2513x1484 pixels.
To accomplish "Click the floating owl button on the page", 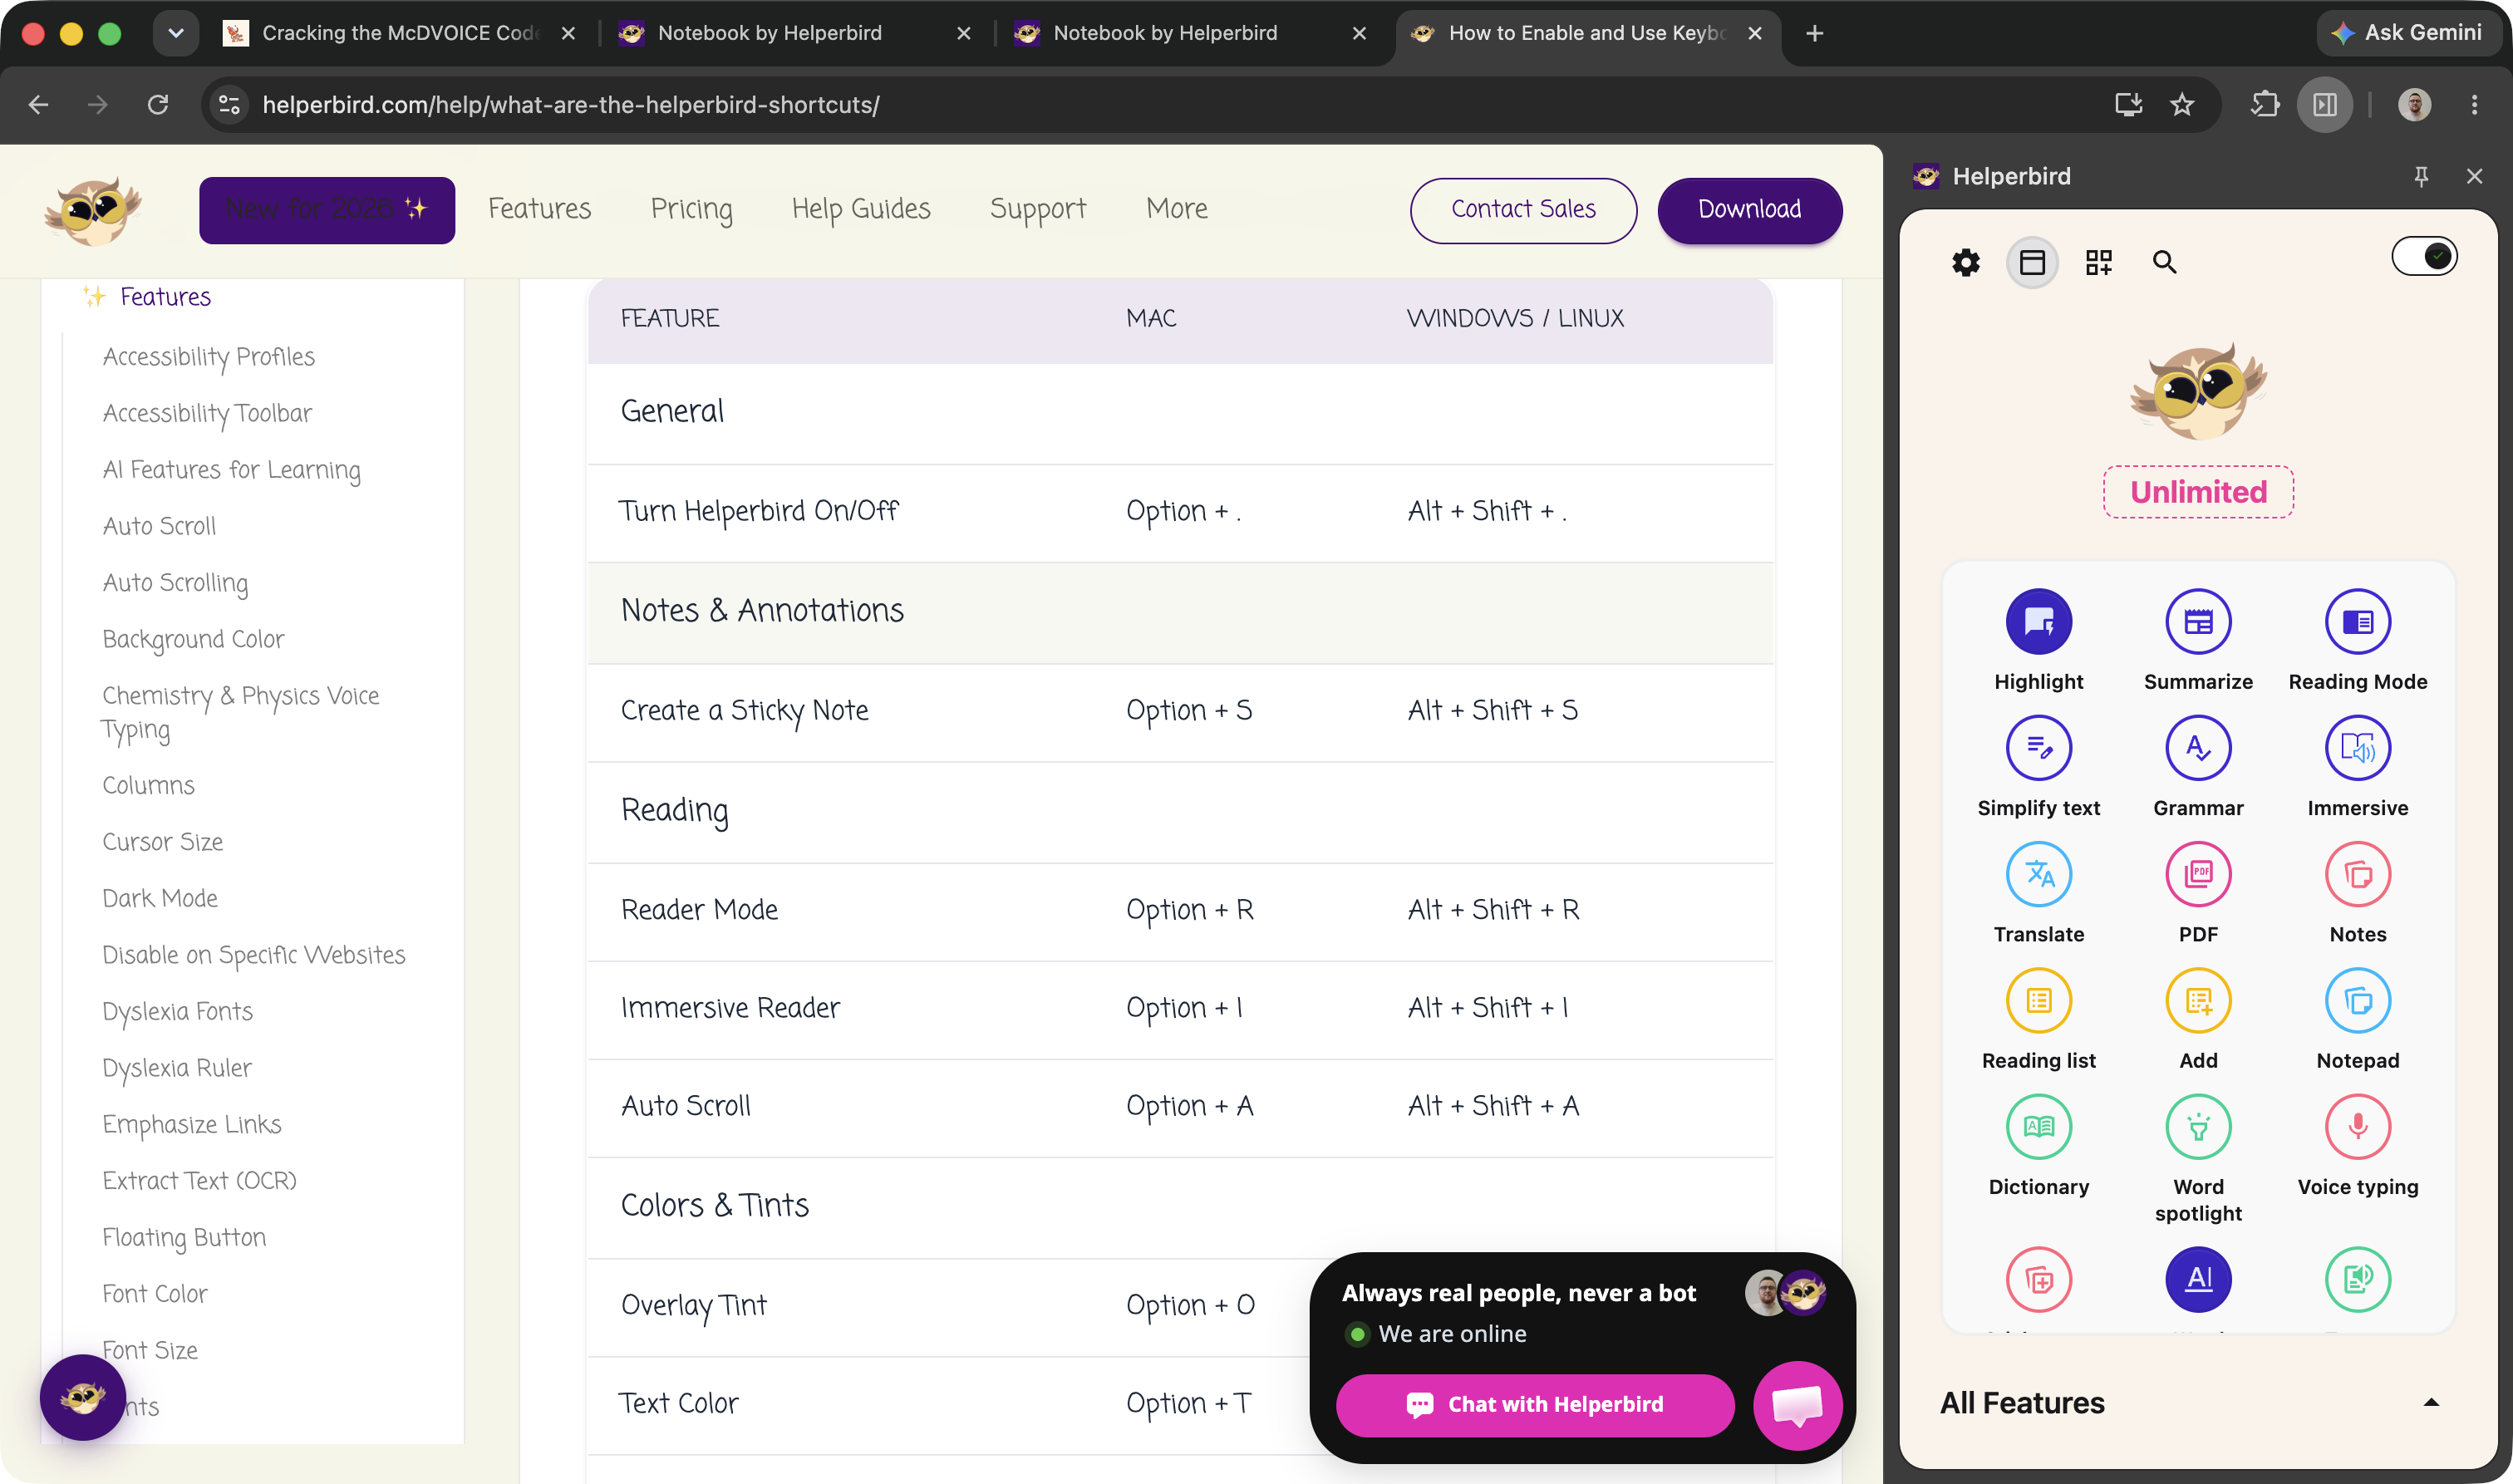I will click(x=83, y=1397).
